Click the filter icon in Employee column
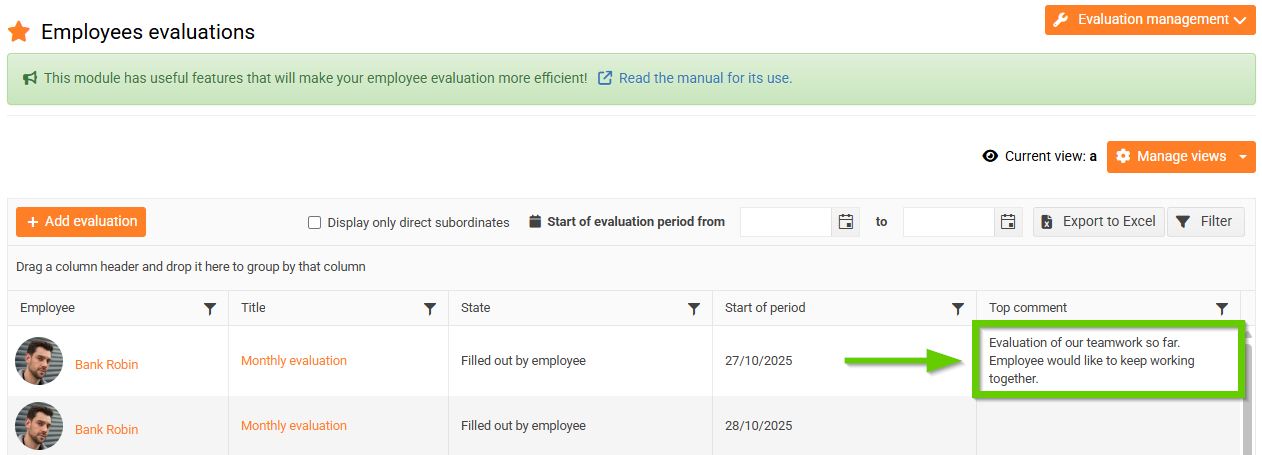The width and height of the screenshot is (1262, 455). coord(210,309)
